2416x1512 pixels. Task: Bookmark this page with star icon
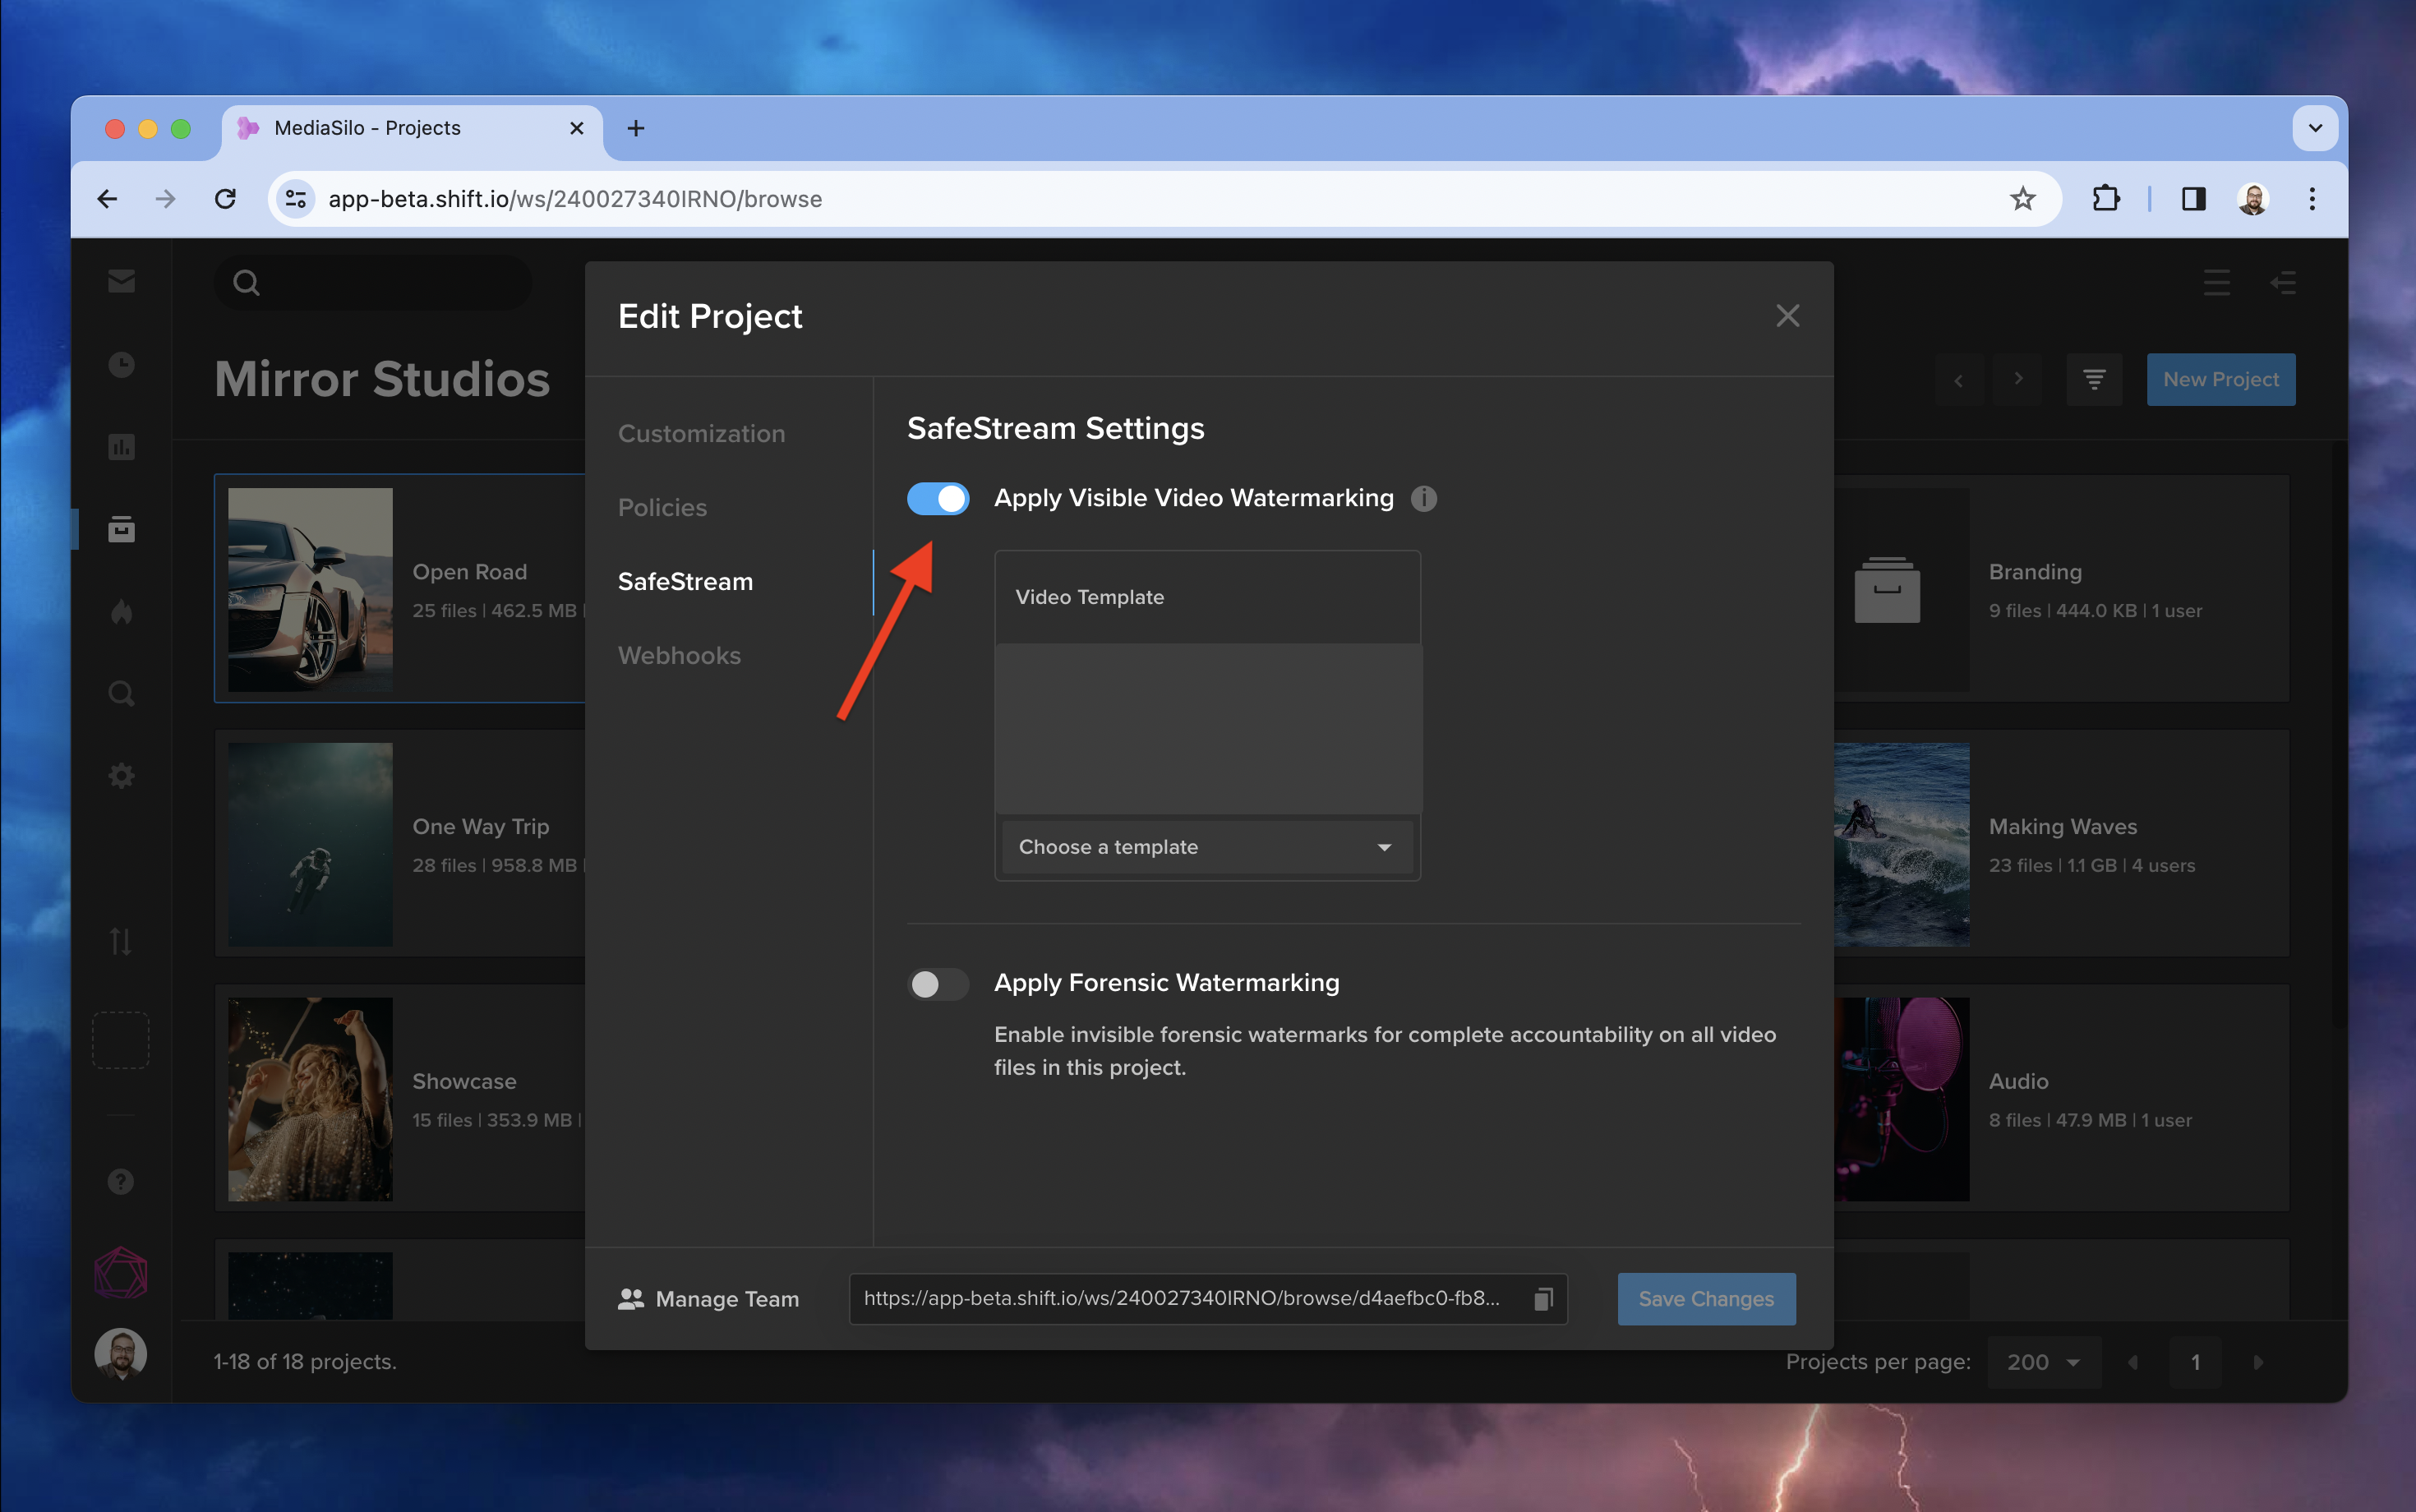click(x=2022, y=199)
